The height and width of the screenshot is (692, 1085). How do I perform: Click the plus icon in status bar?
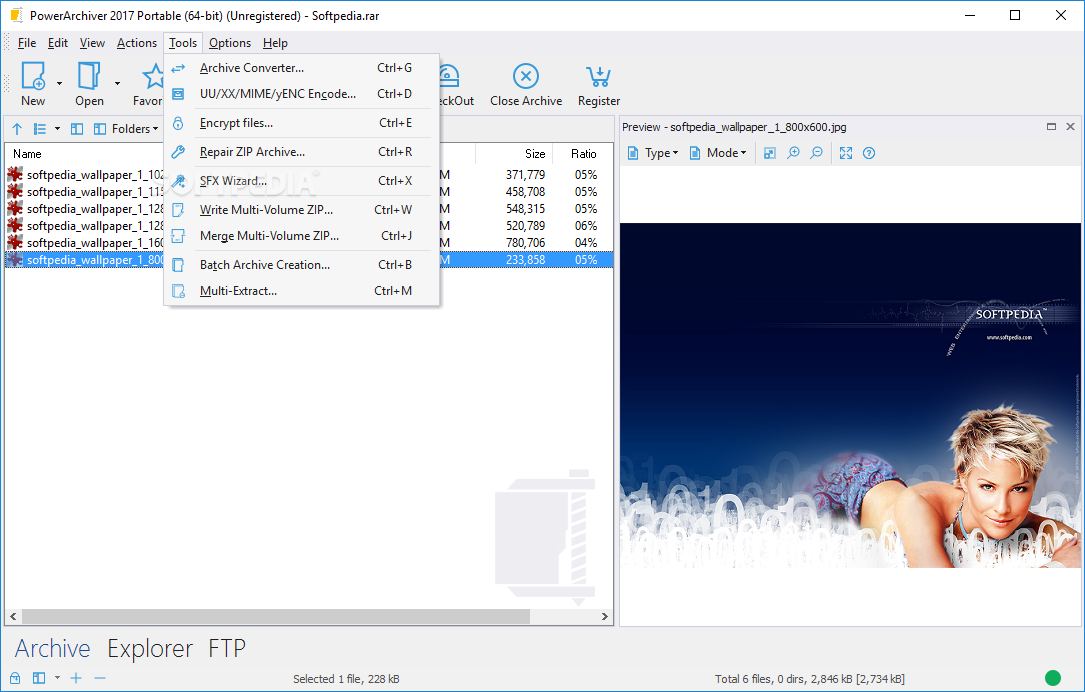[76, 678]
